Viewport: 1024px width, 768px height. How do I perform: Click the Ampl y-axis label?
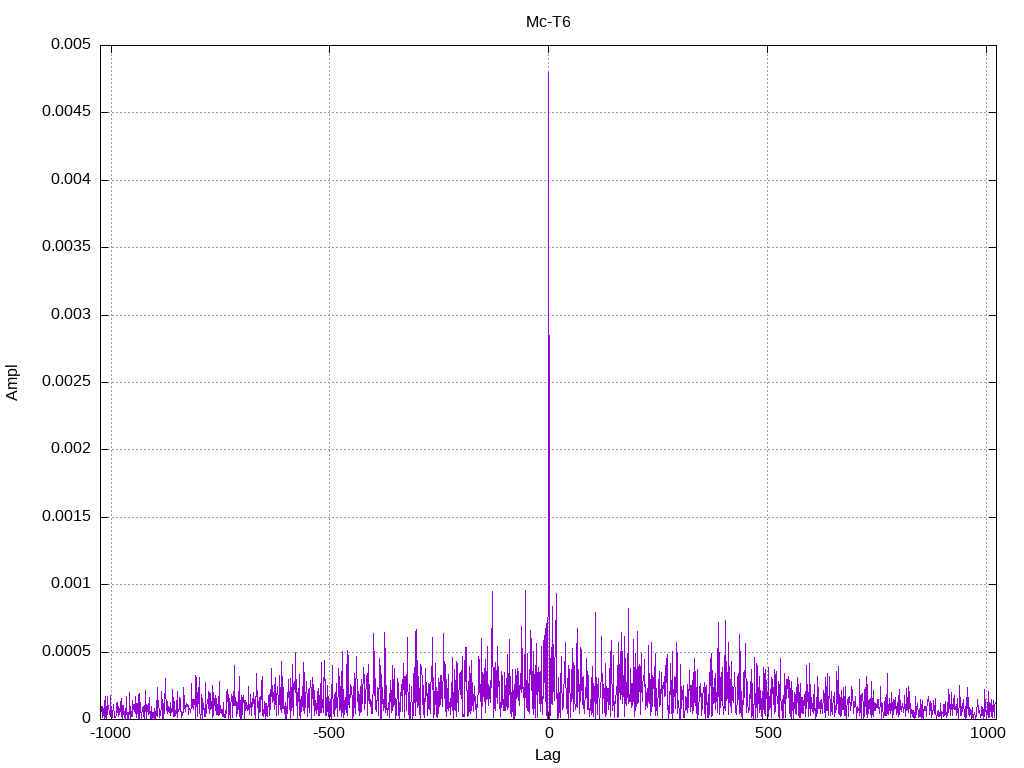click(x=12, y=382)
